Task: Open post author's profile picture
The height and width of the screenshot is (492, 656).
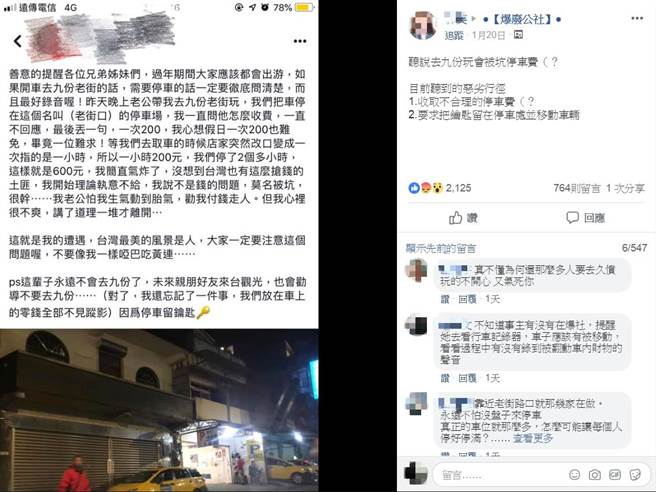Action: tap(423, 26)
